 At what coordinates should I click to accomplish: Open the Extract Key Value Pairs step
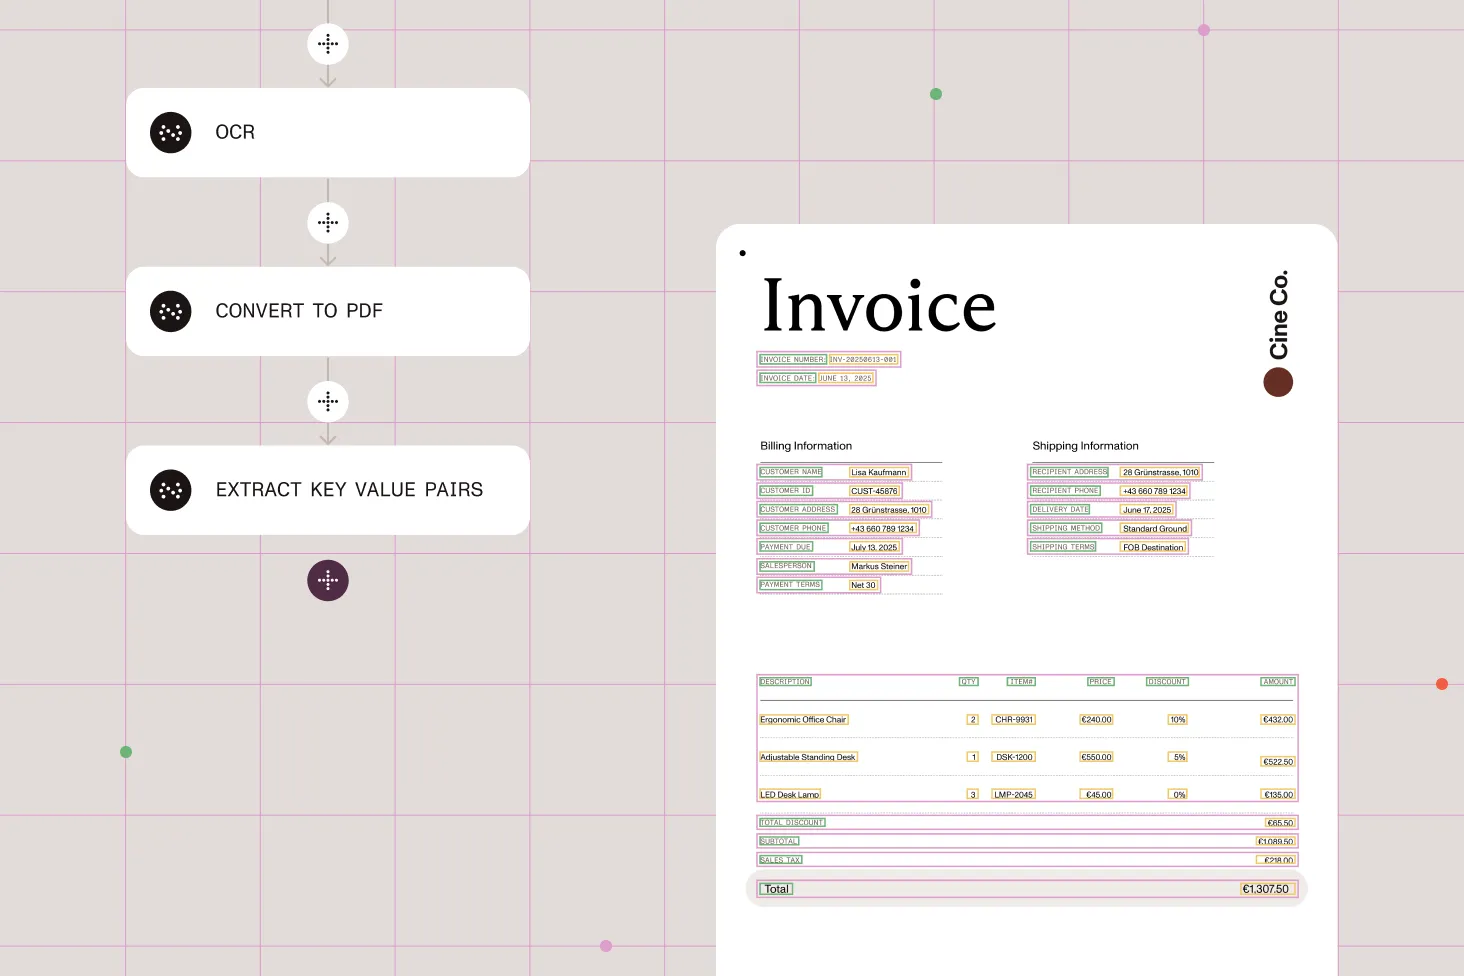tap(327, 490)
